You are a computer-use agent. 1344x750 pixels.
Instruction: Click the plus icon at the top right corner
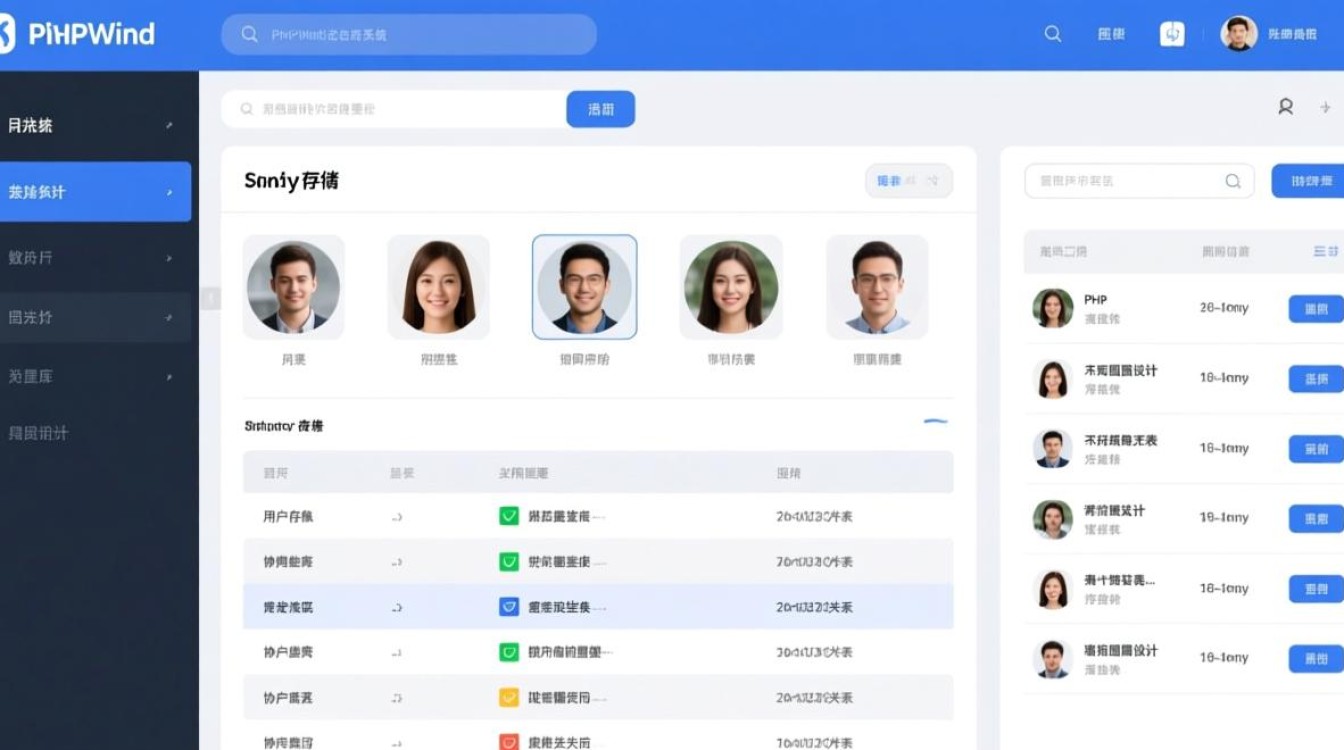[1326, 106]
